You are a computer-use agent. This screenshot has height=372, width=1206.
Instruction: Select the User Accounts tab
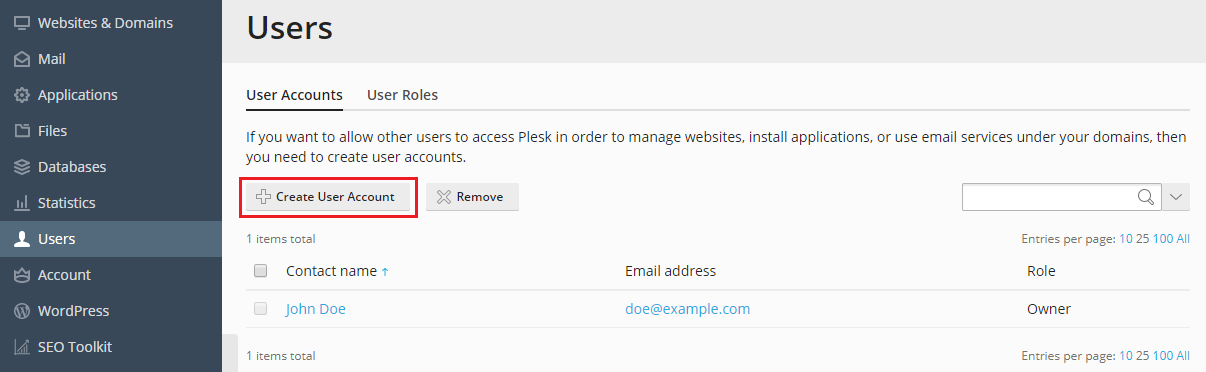point(294,95)
